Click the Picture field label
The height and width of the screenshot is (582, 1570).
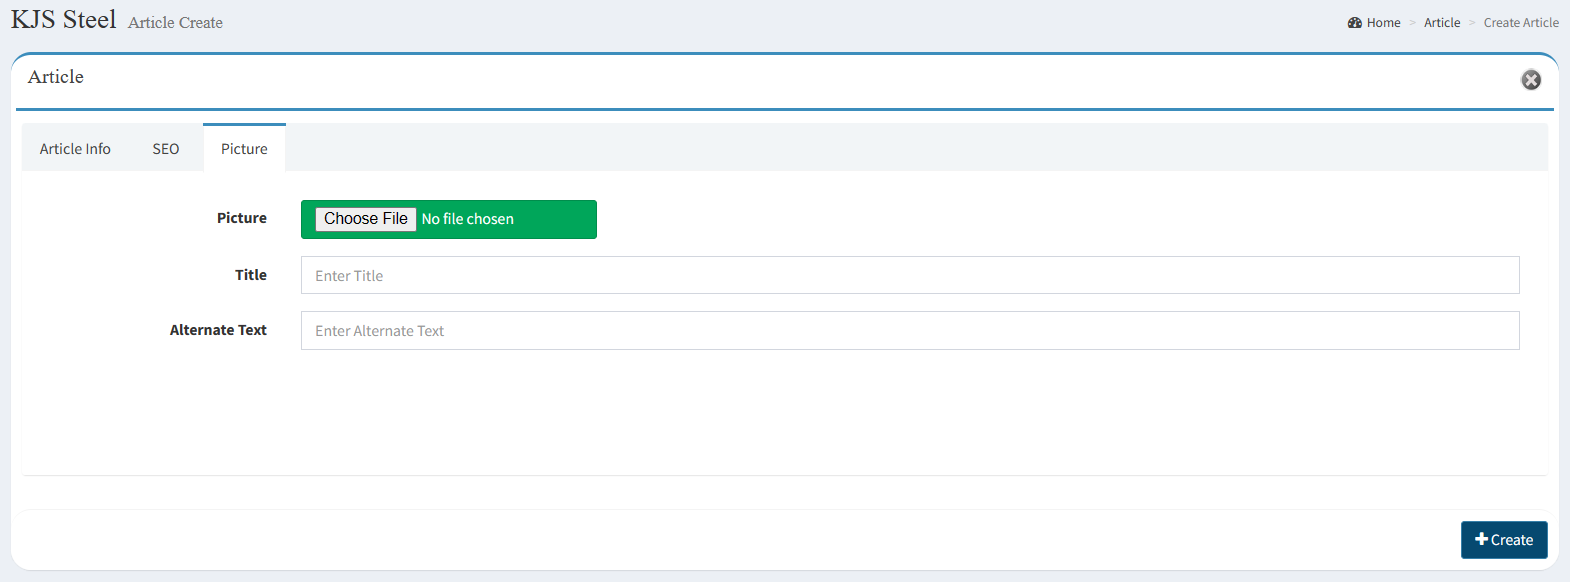click(x=242, y=218)
